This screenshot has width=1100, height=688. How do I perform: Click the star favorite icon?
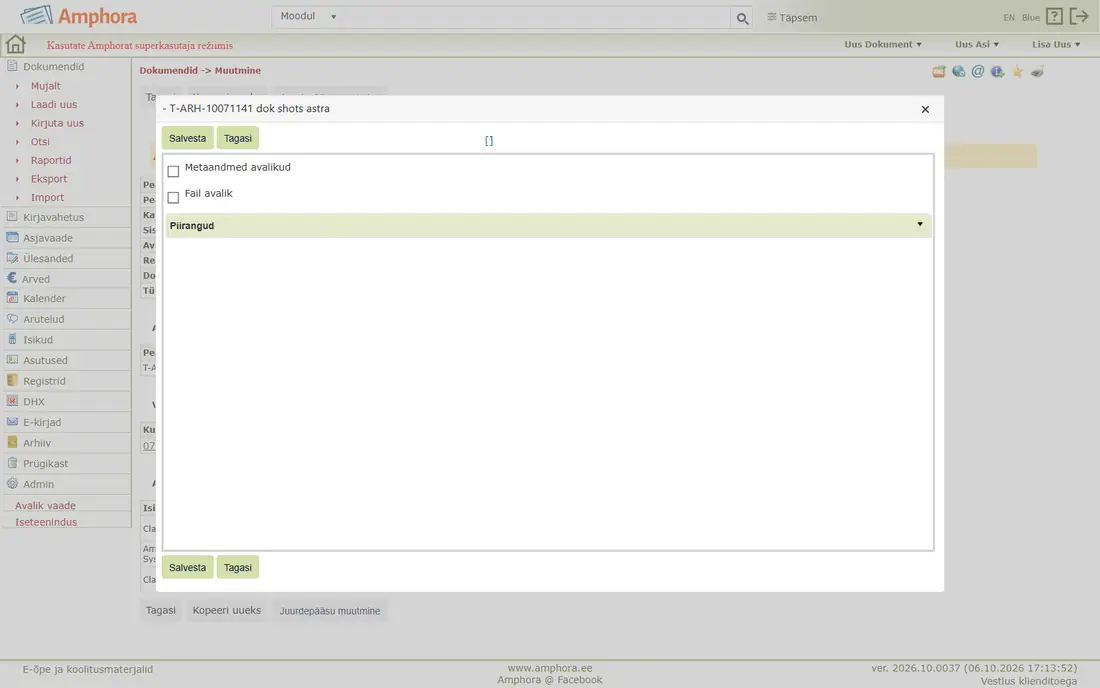pyautogui.click(x=1017, y=72)
